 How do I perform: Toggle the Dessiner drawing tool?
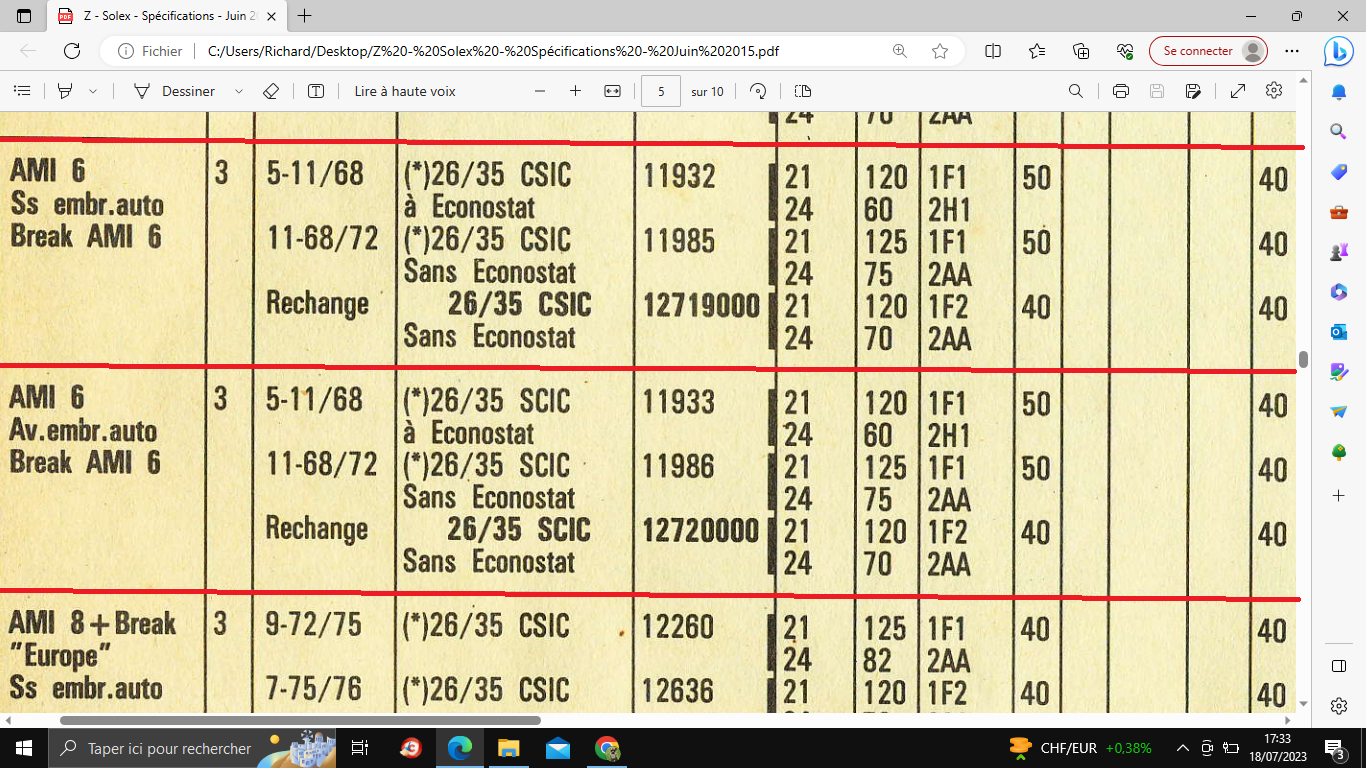pyautogui.click(x=175, y=91)
